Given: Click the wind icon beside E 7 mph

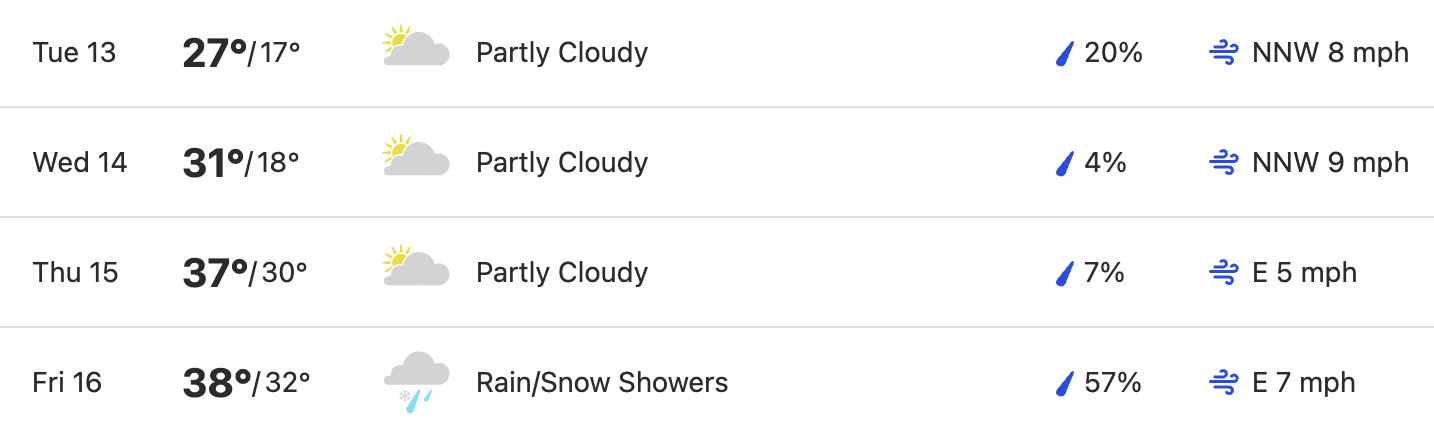Looking at the screenshot, I should [x=1224, y=383].
